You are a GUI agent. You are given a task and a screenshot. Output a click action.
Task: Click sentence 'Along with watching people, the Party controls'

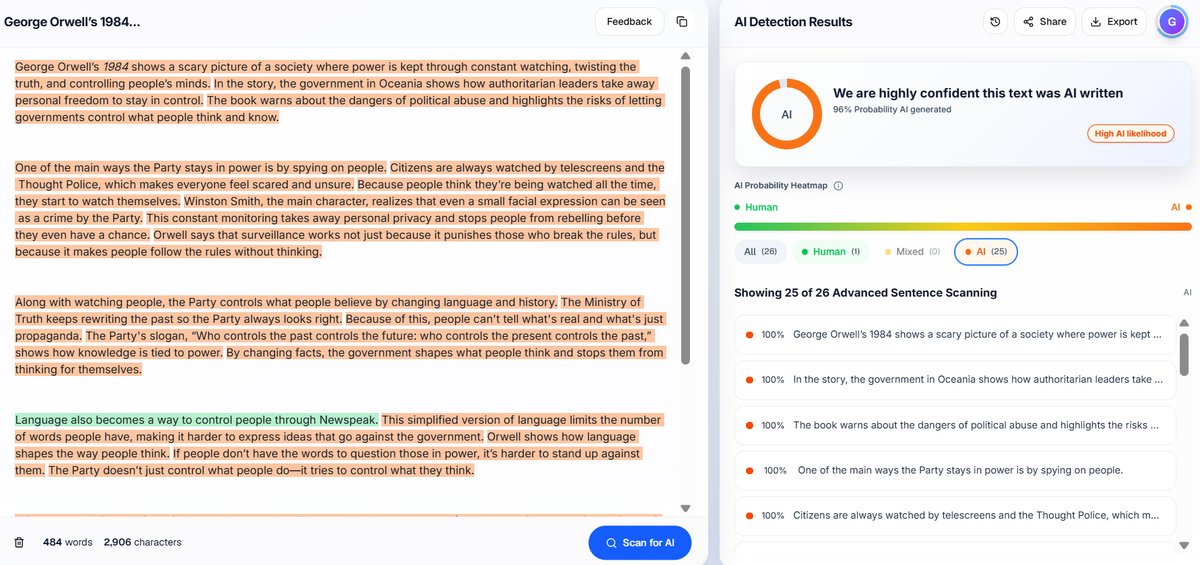click(x=286, y=302)
